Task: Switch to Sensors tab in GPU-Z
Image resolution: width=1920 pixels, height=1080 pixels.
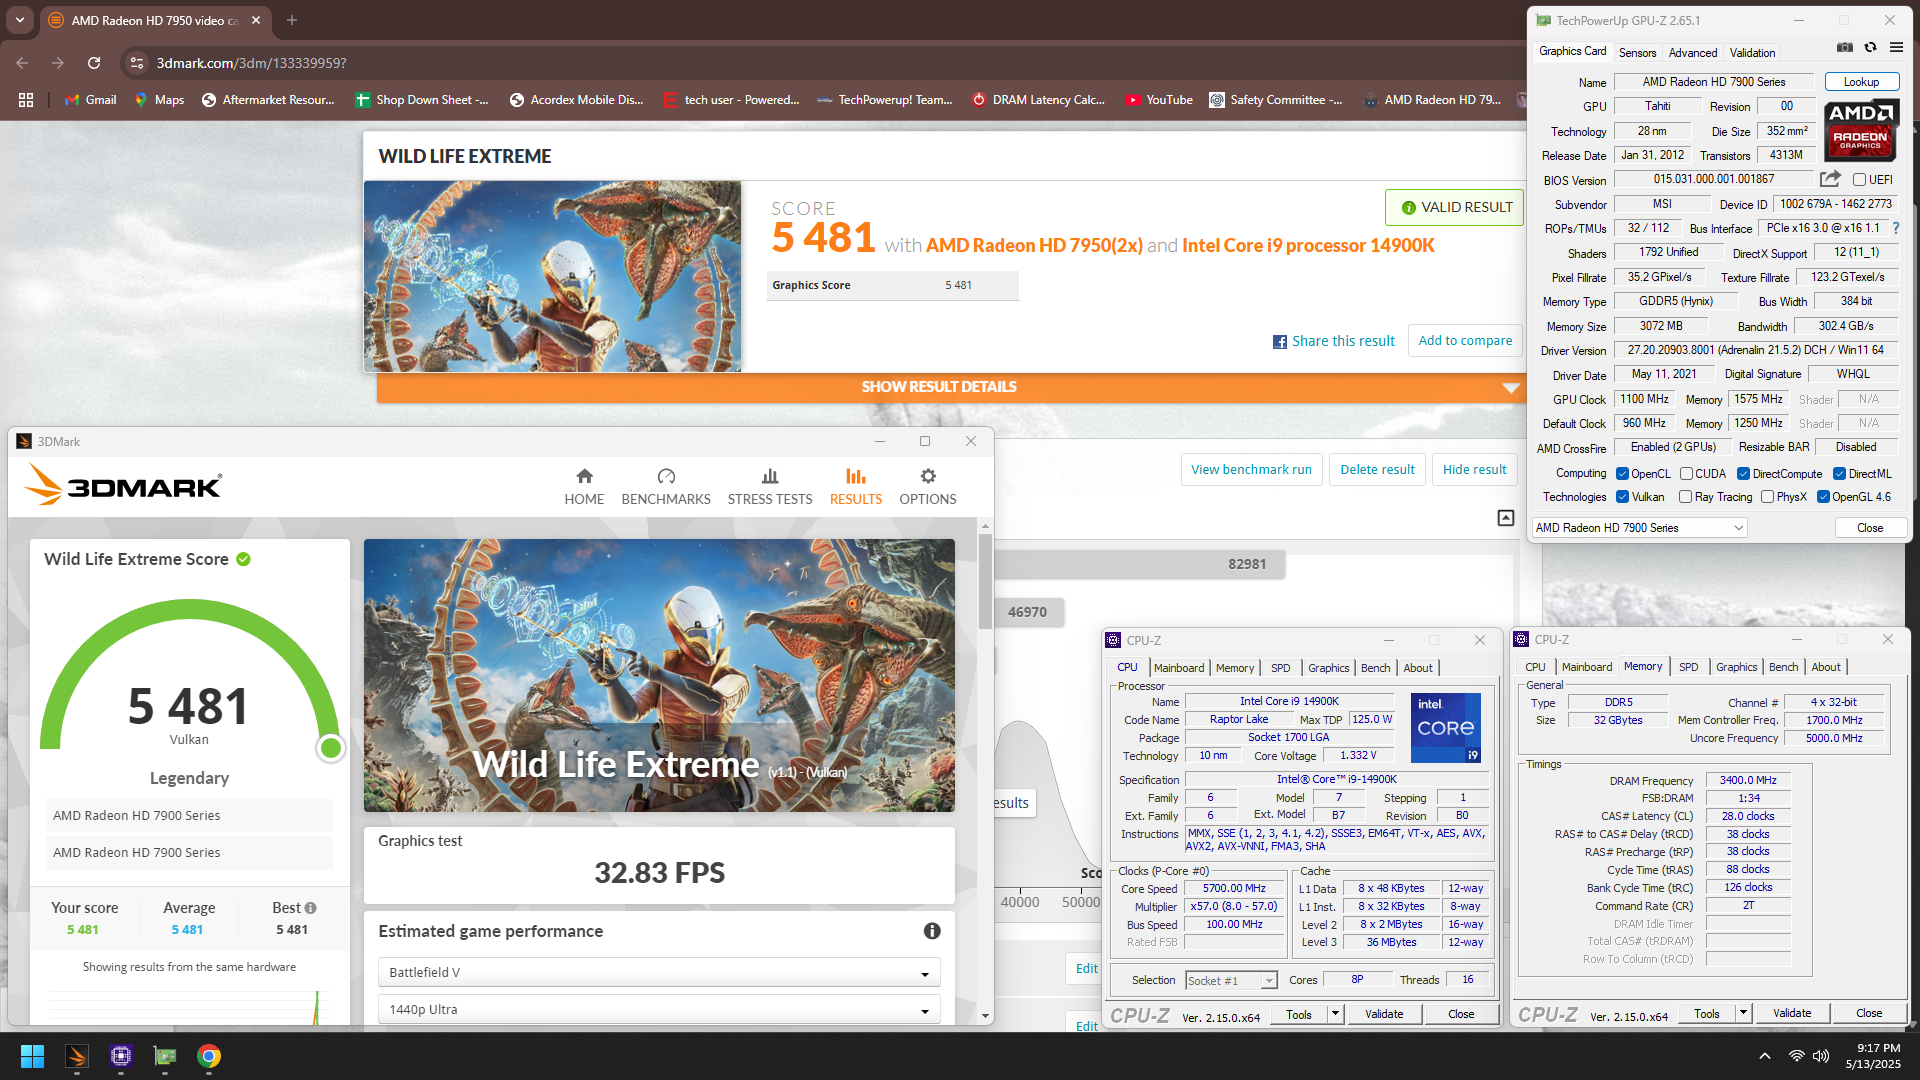Action: coord(1637,53)
